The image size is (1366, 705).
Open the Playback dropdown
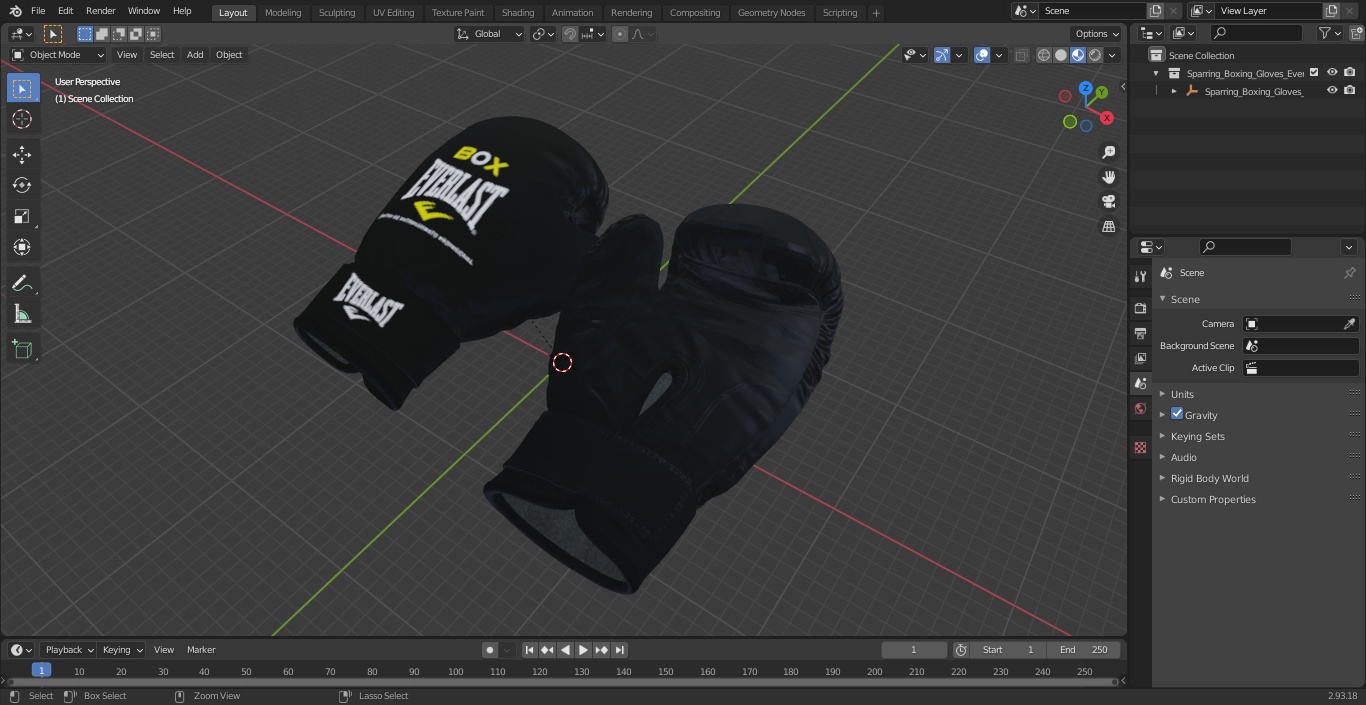(x=68, y=650)
